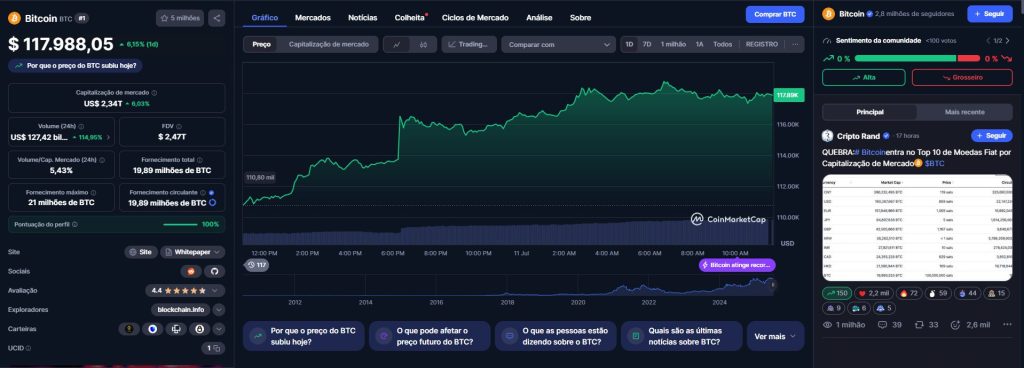
Task: Add Bitcoin to watchlist via star button
Action: point(180,18)
